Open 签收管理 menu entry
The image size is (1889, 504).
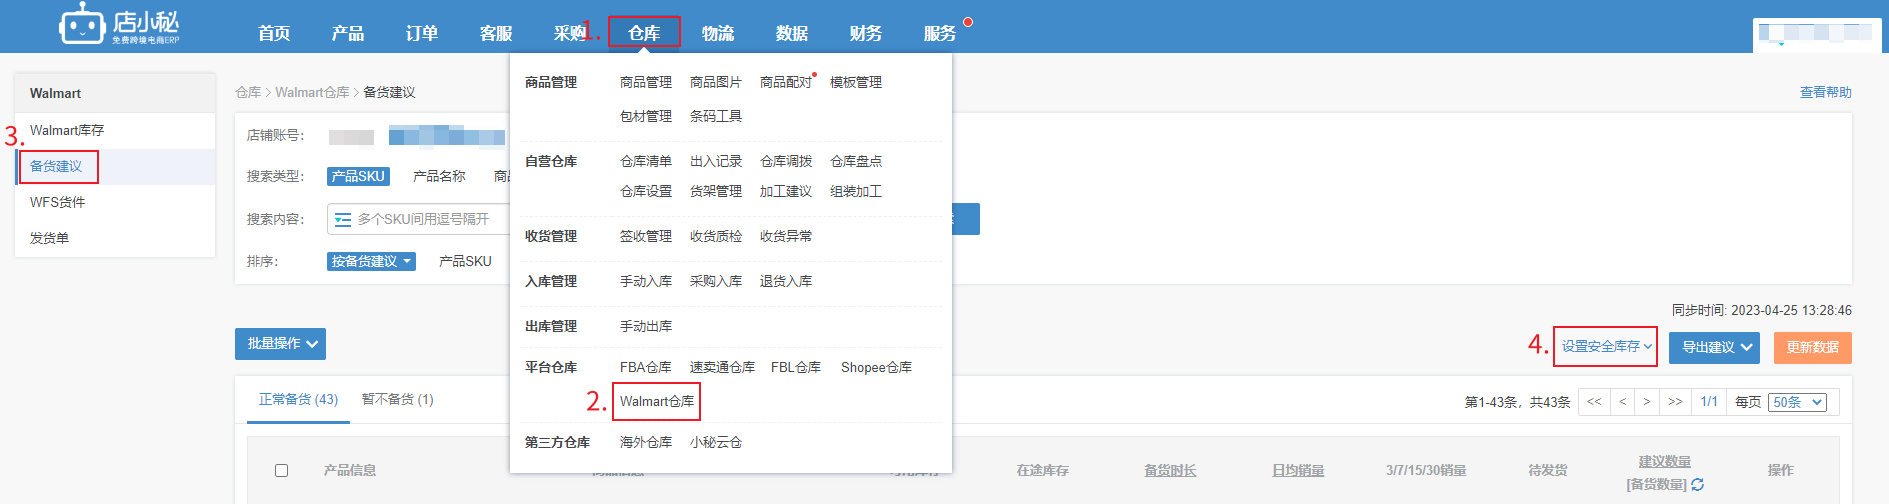click(x=645, y=236)
